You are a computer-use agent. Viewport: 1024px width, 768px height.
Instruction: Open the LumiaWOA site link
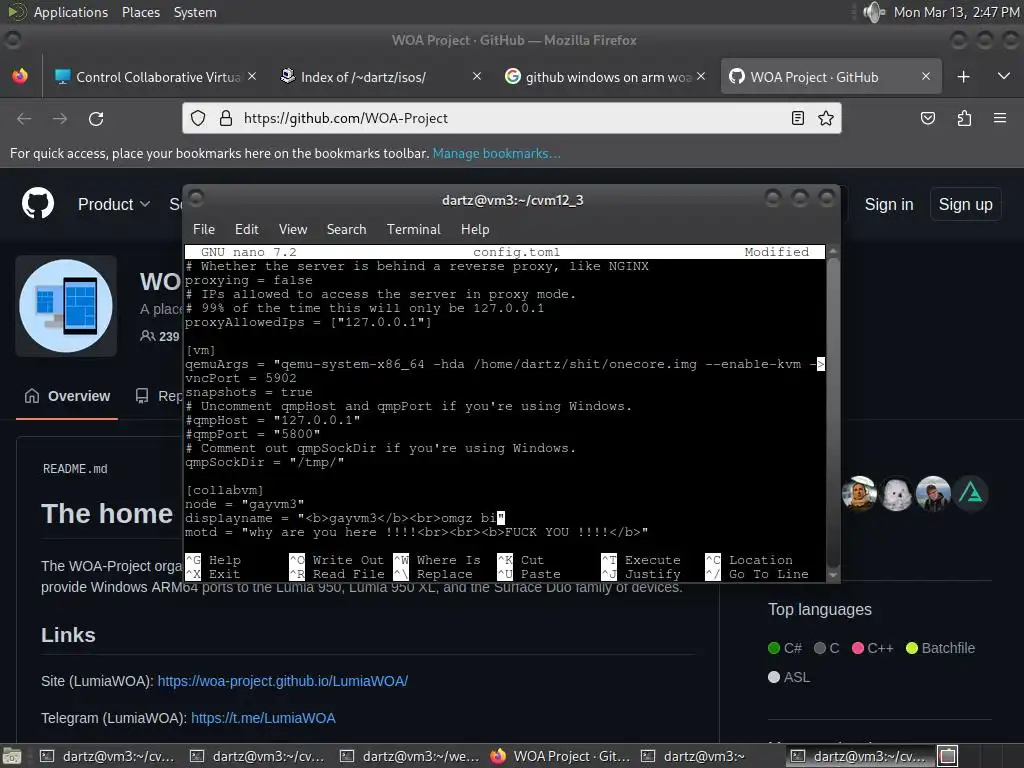[x=283, y=680]
